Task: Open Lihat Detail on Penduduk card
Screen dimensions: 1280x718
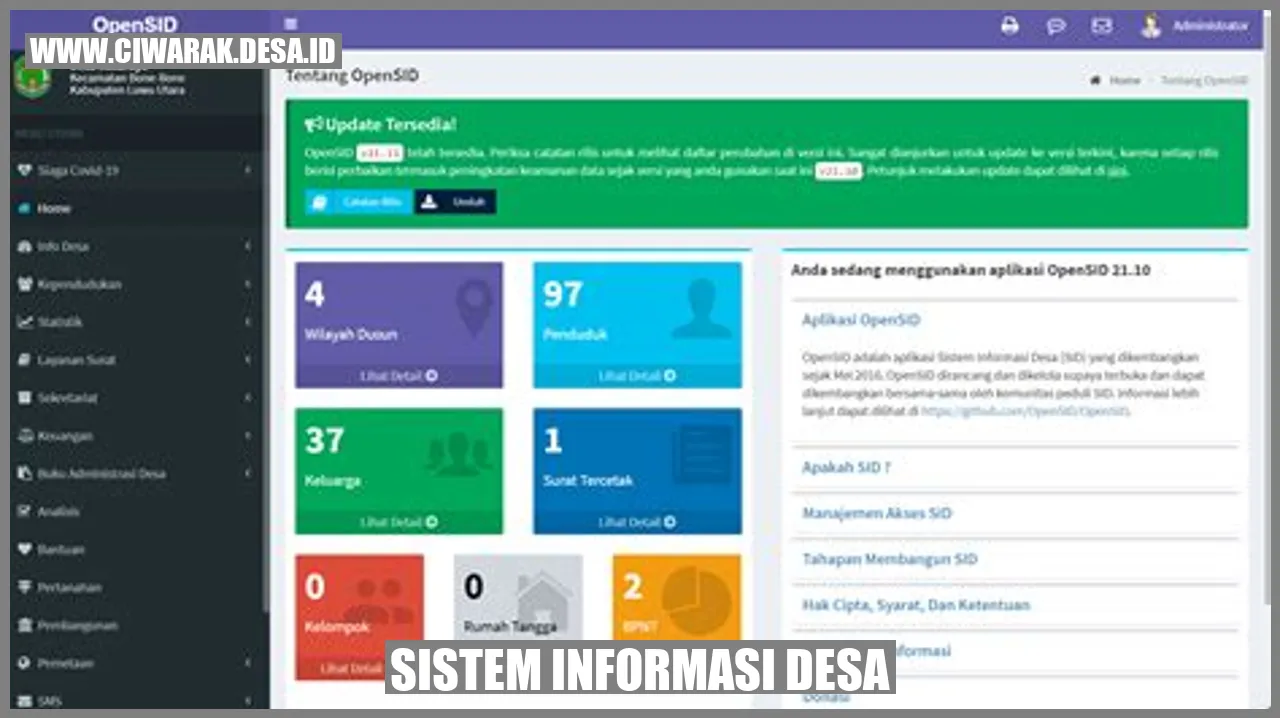Action: (637, 376)
